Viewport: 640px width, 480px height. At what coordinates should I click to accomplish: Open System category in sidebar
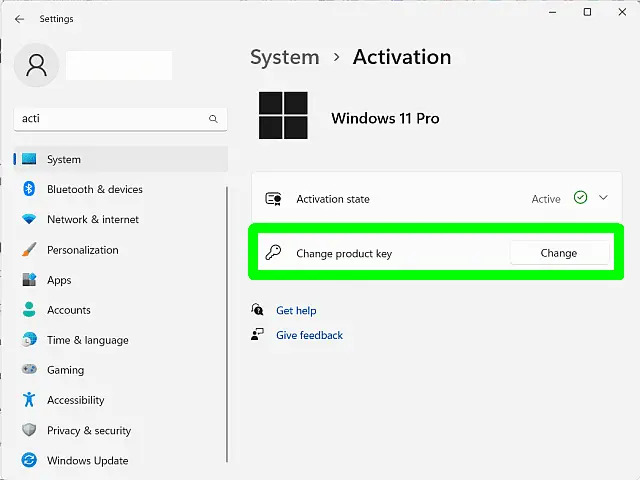point(121,159)
